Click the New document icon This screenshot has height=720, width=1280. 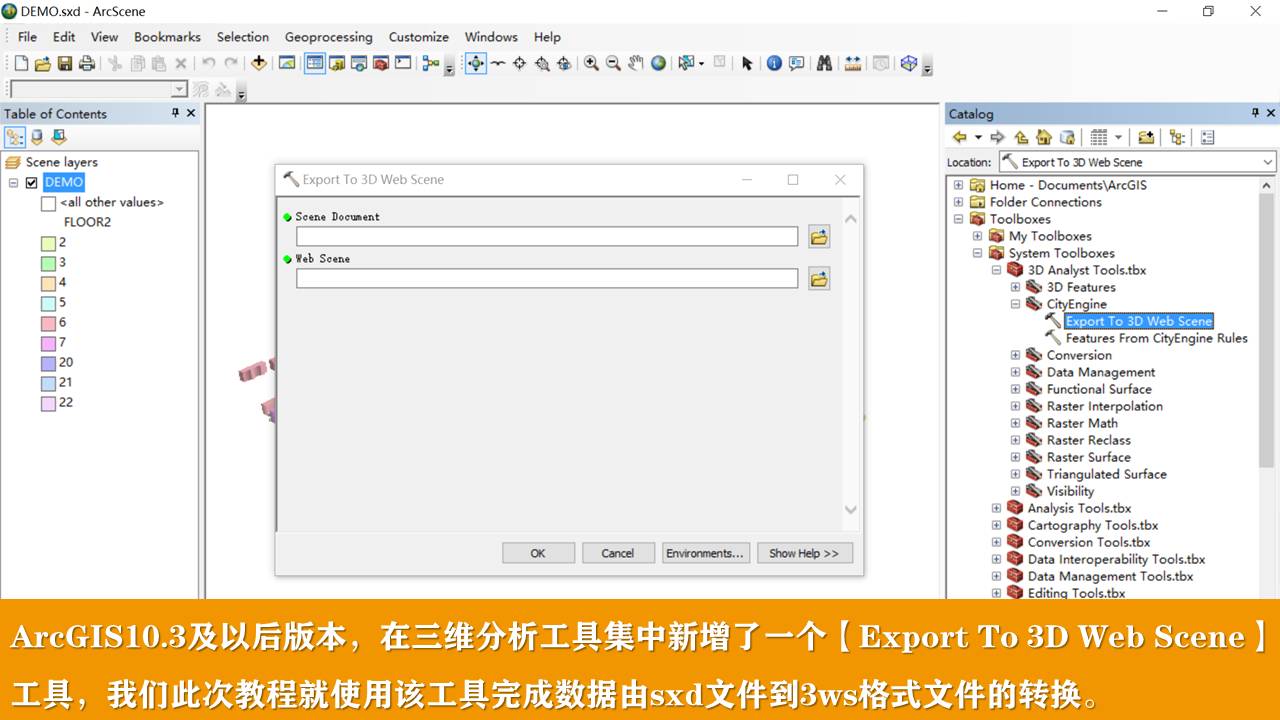click(21, 63)
